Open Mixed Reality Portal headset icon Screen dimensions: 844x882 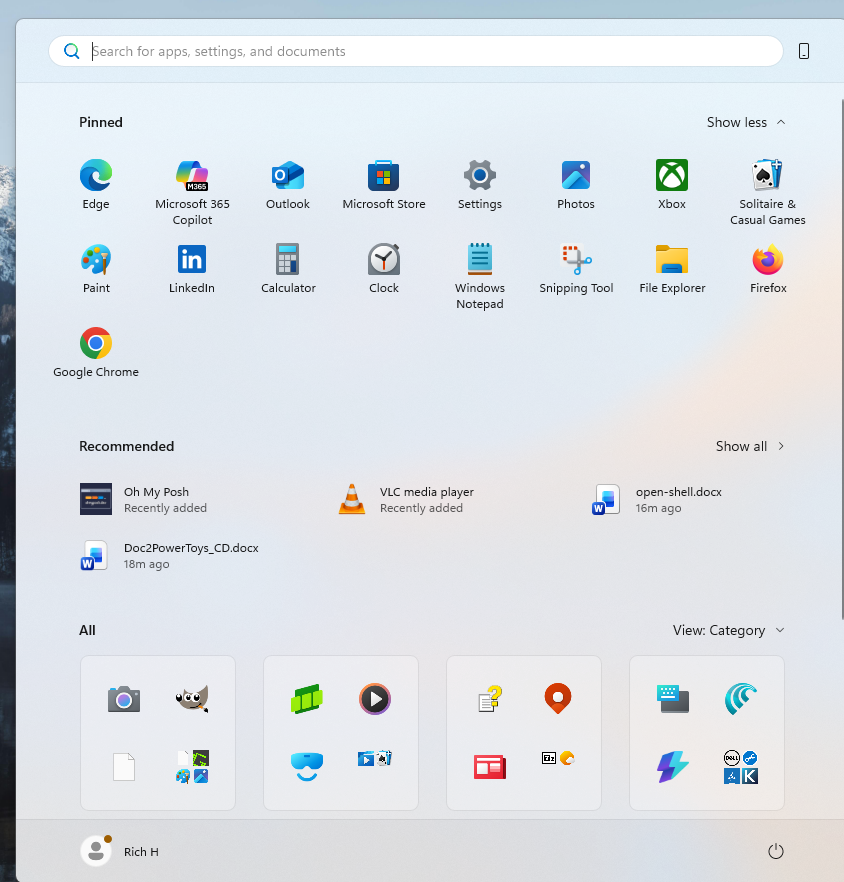307,767
